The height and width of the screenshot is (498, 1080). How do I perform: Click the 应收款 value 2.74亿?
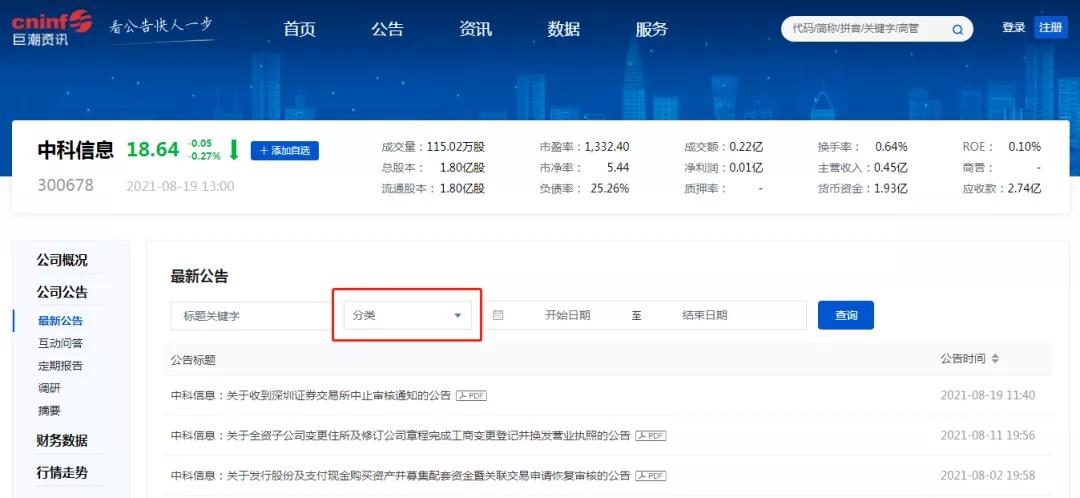(x=1024, y=188)
